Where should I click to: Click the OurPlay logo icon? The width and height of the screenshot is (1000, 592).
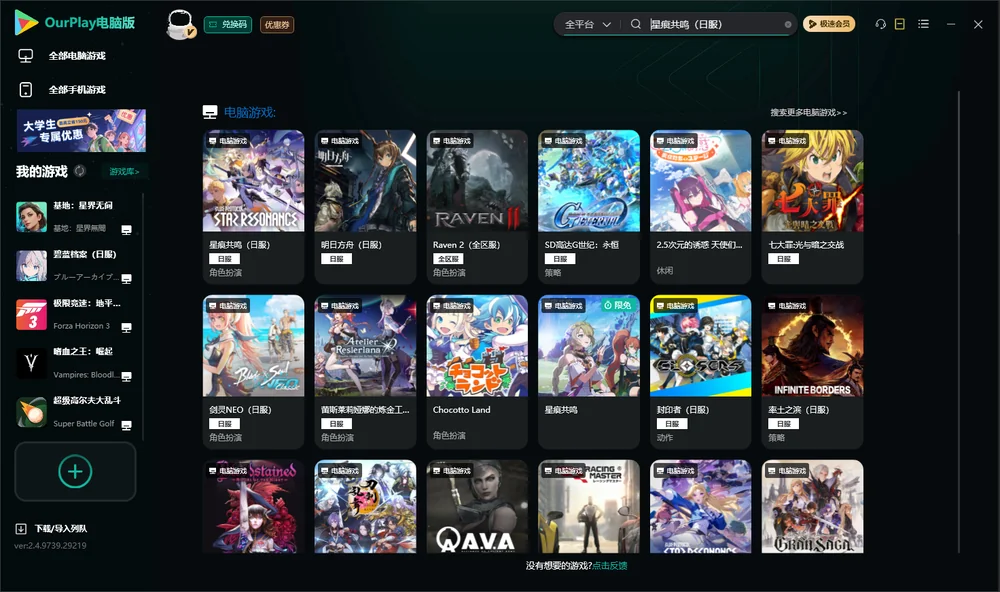tap(26, 23)
